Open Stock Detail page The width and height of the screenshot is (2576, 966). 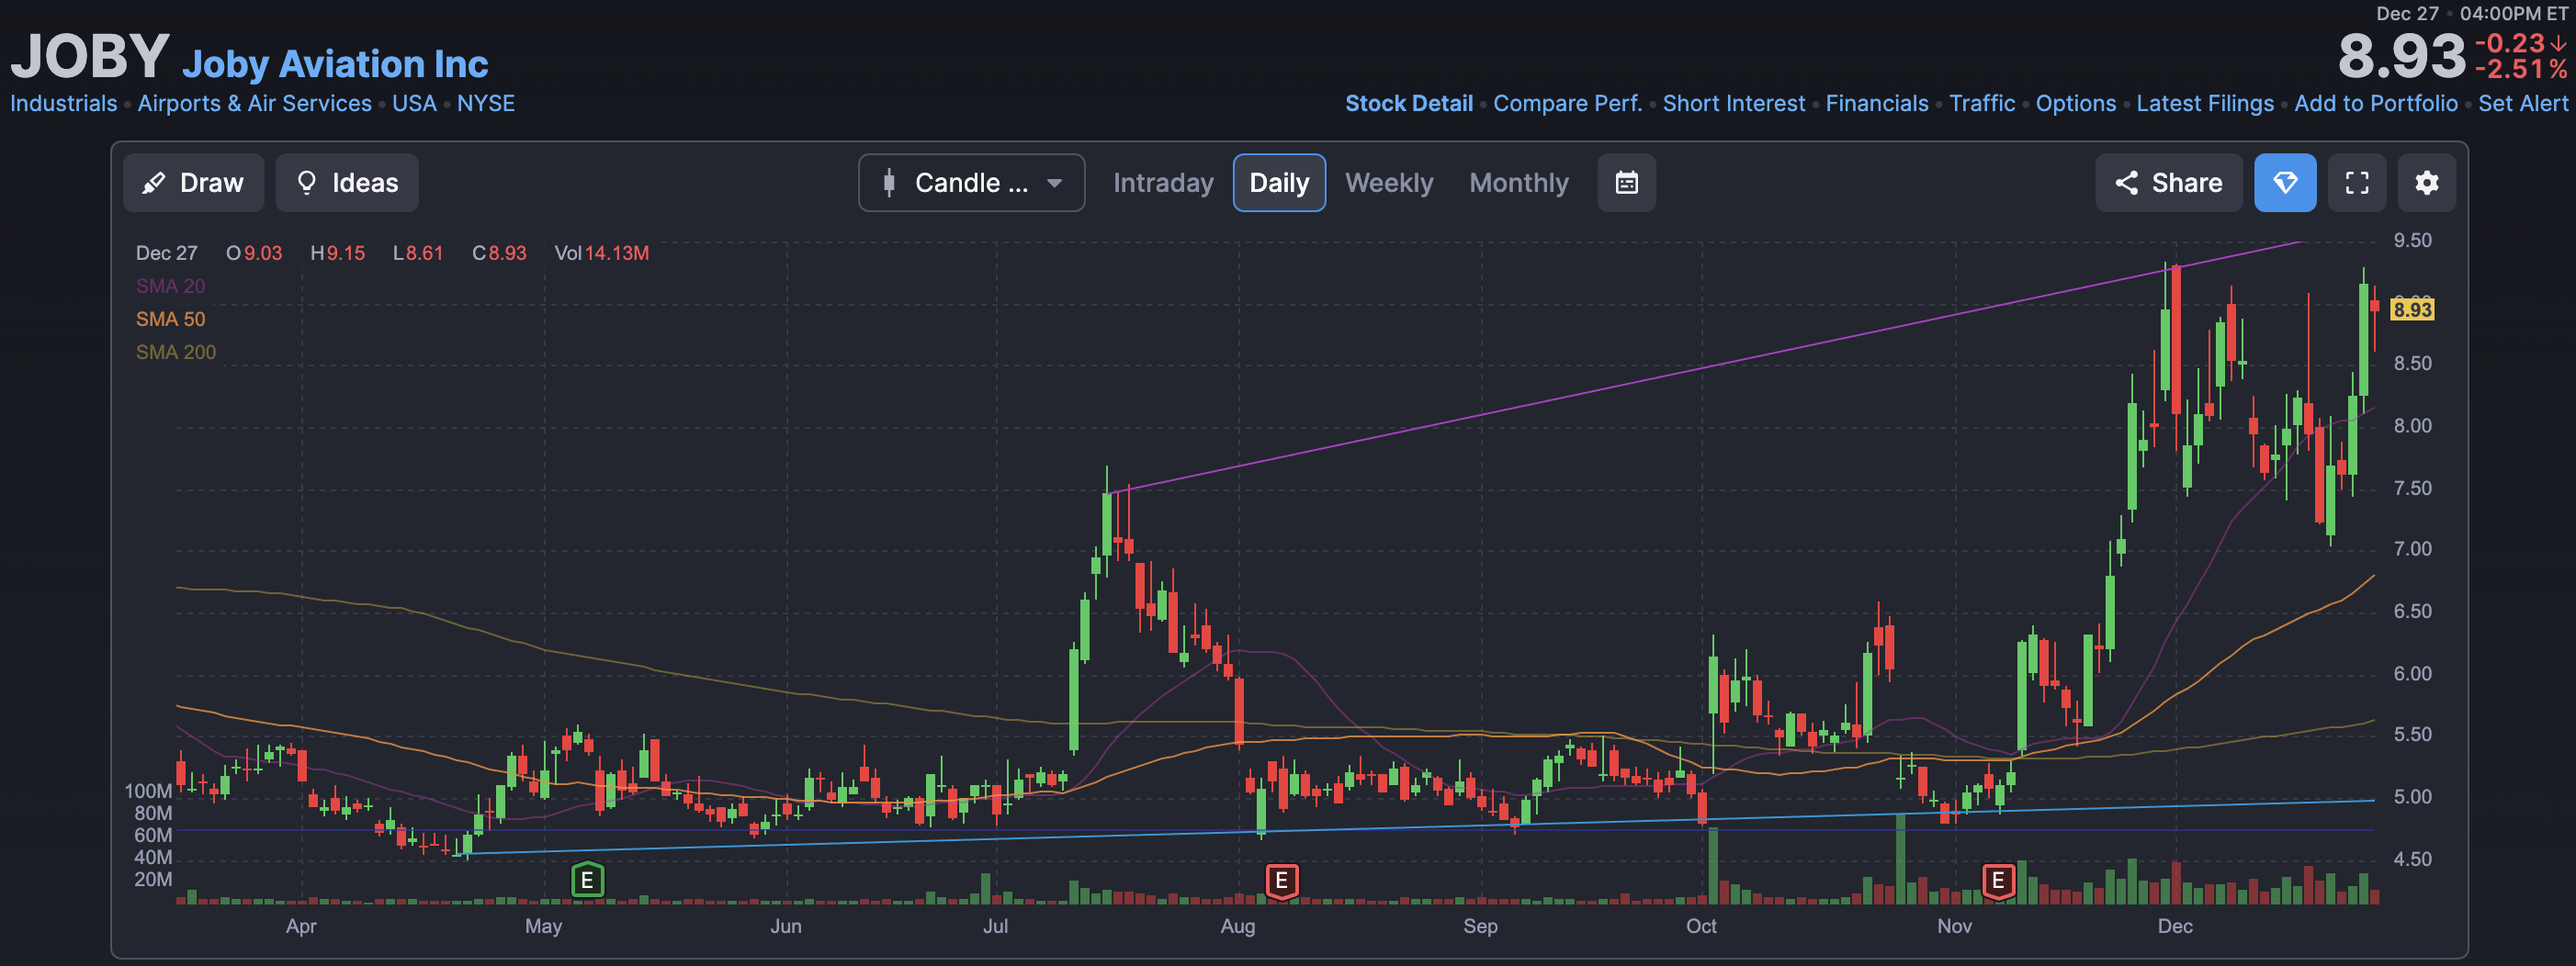click(1408, 104)
